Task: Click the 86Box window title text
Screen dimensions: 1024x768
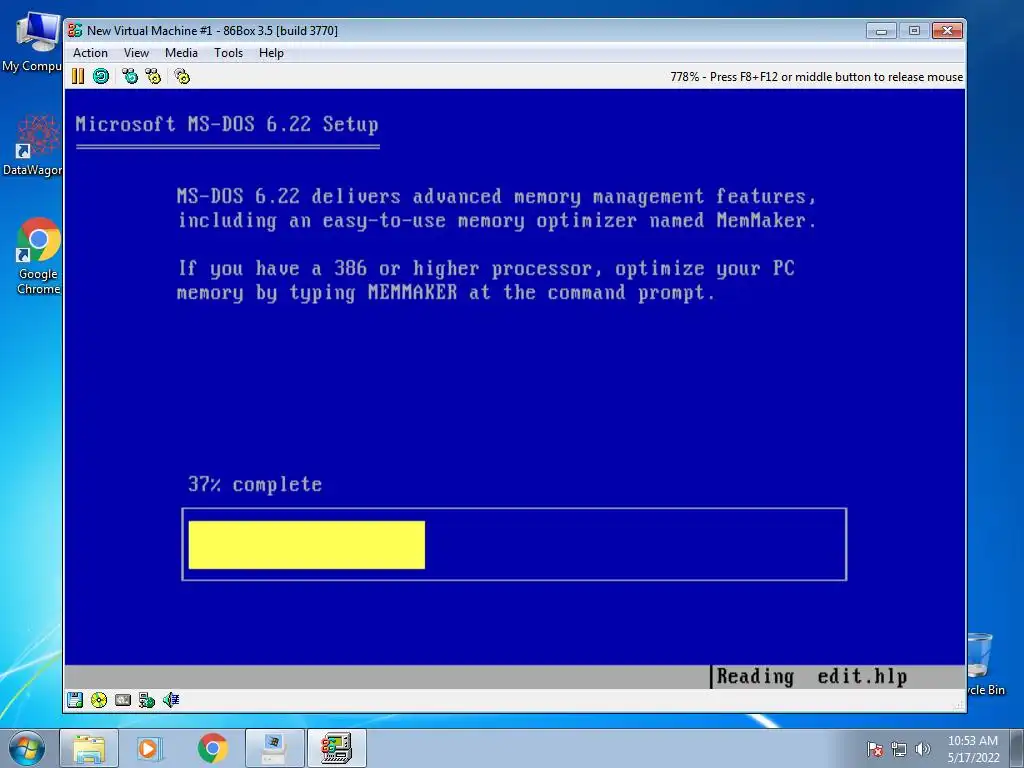Action: coord(212,30)
